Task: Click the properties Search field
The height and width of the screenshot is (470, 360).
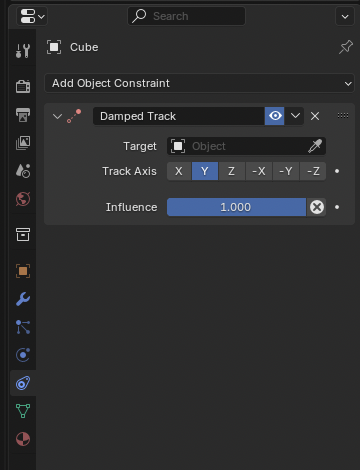Action: (186, 16)
